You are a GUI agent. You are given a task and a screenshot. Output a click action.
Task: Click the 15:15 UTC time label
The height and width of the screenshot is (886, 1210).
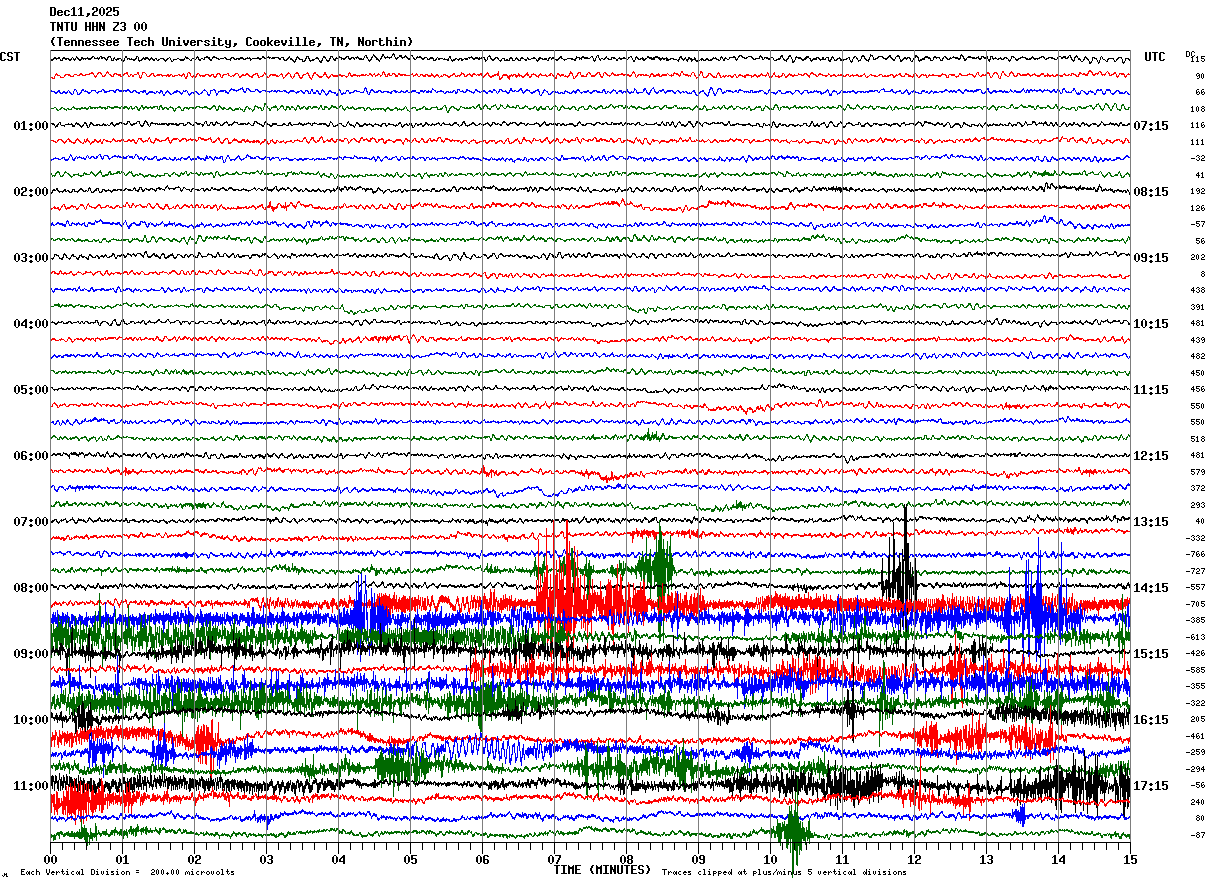point(1151,654)
